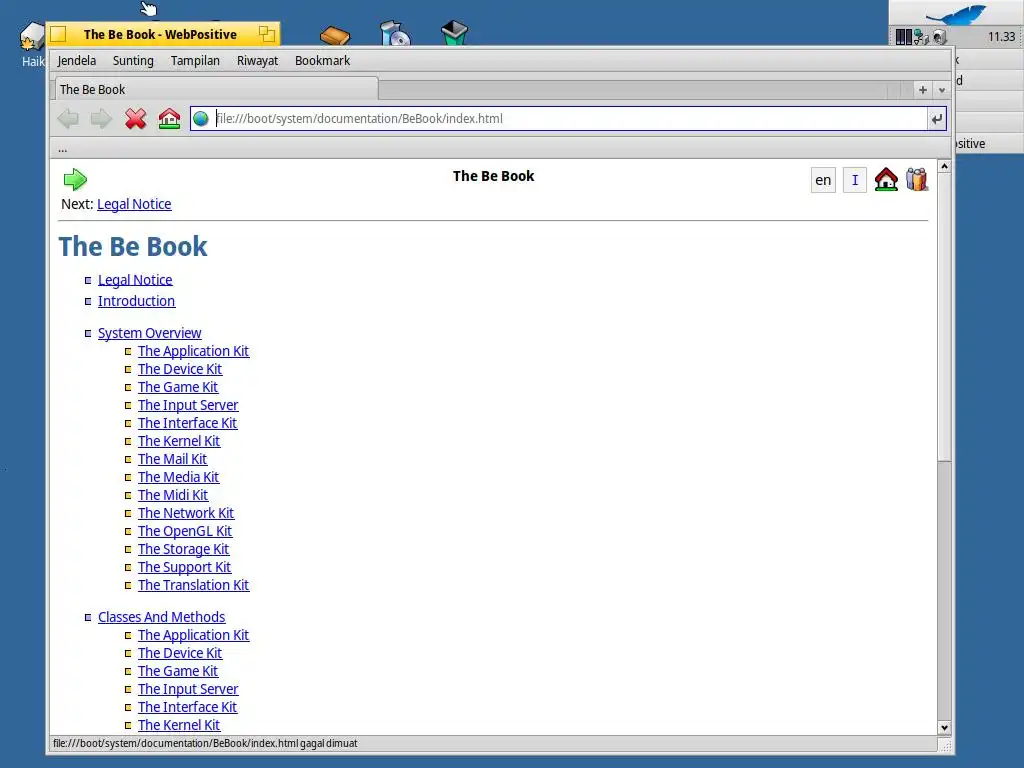This screenshot has height=768, width=1024.
Task: Open the Classes And Methods link
Action: coord(161,617)
